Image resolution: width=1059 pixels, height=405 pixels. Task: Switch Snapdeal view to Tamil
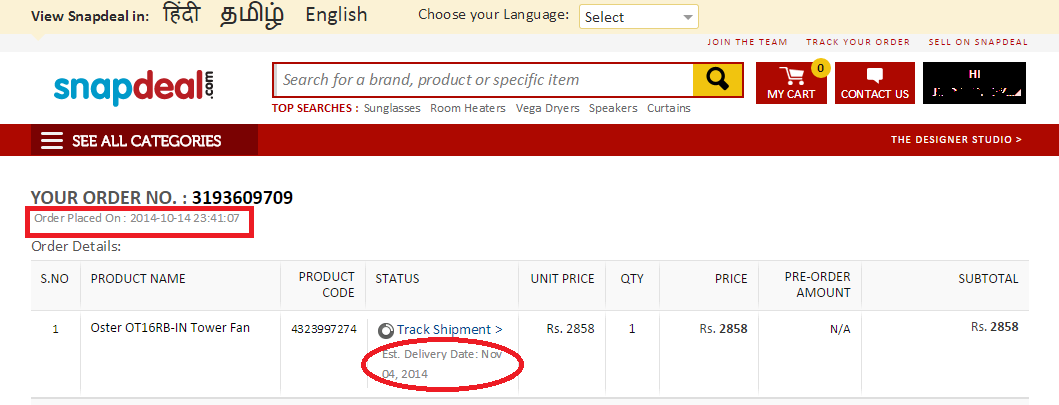[252, 15]
